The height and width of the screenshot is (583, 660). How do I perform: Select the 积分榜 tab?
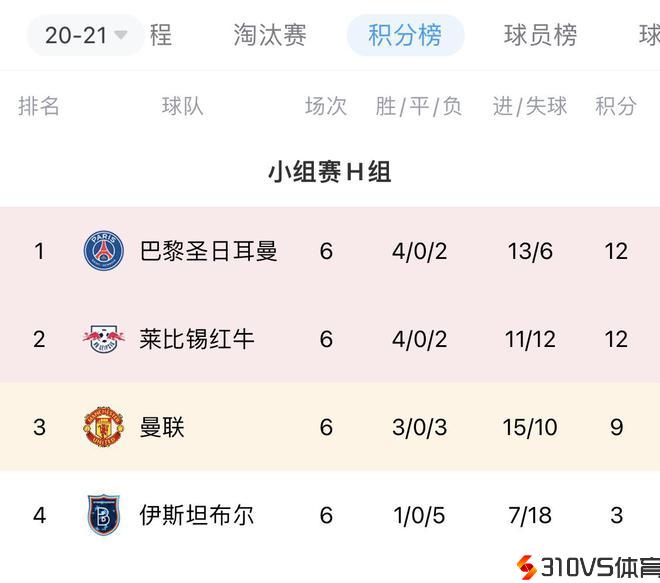405,35
